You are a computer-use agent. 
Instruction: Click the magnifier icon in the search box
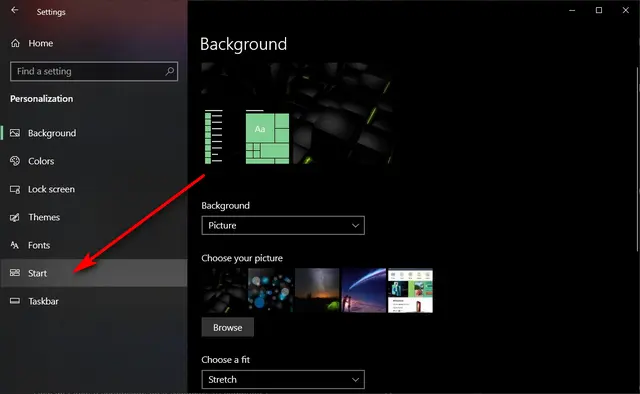tap(169, 71)
